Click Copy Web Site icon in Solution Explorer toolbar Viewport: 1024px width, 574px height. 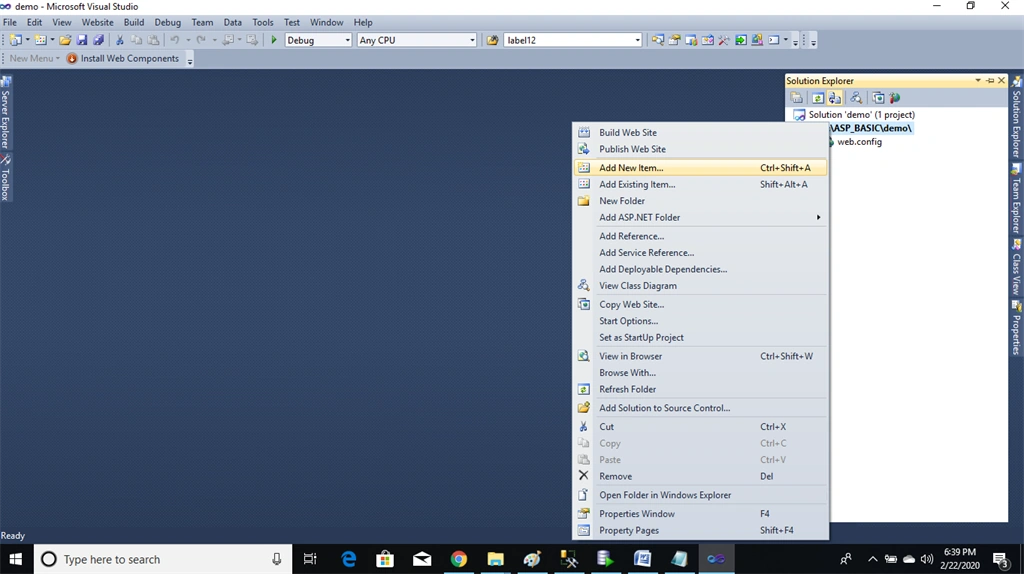point(878,98)
